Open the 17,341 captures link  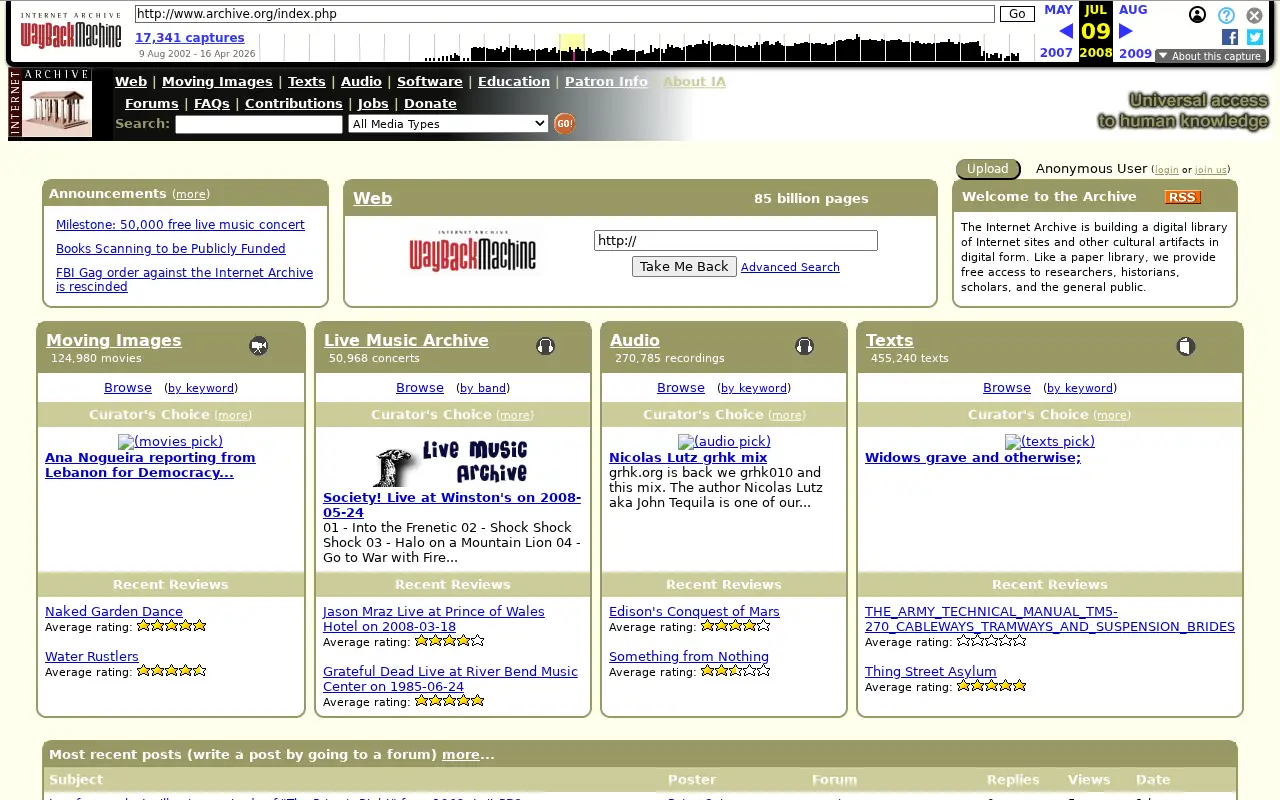pos(190,38)
